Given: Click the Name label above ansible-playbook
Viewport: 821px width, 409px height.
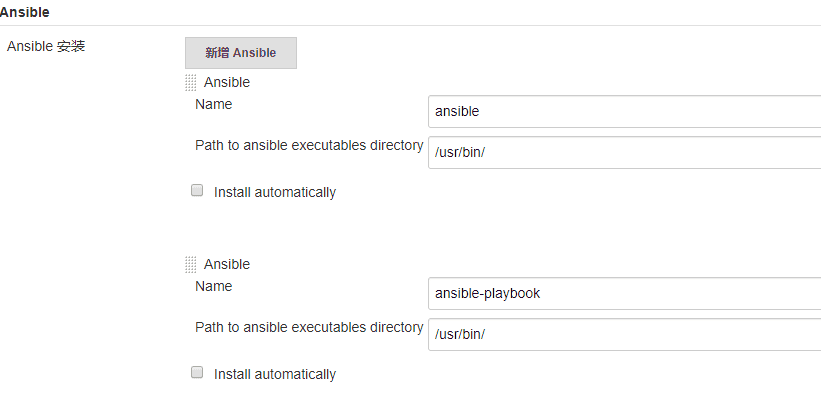Looking at the screenshot, I should point(213,286).
